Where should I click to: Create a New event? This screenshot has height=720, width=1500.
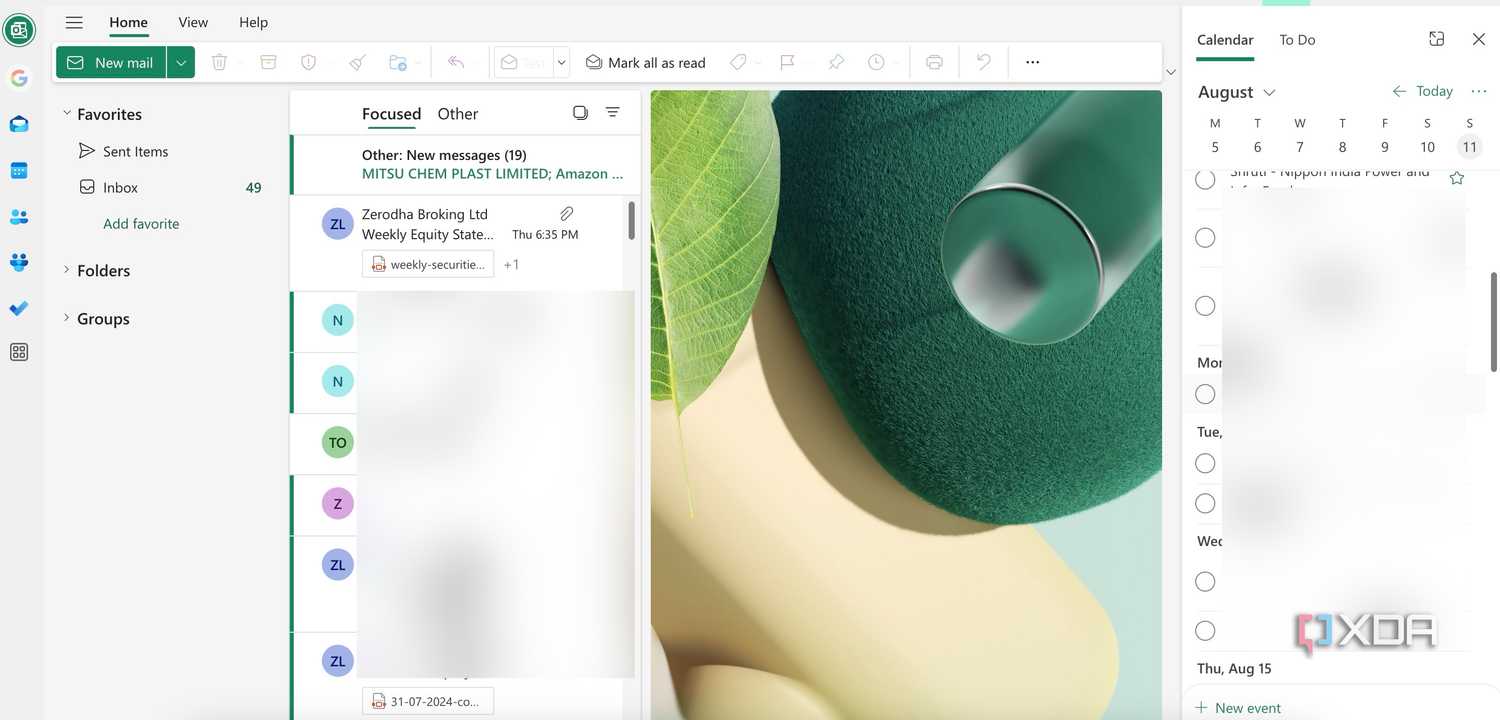pyautogui.click(x=1238, y=708)
